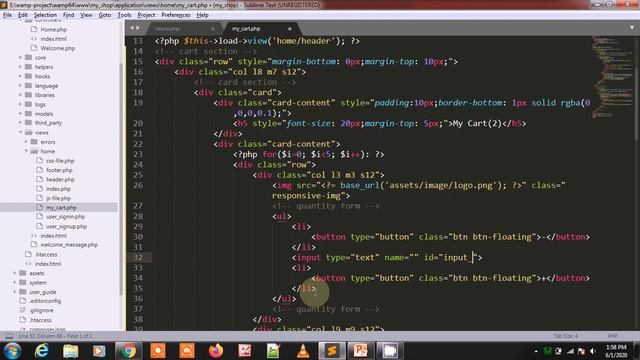Expand the core folder

coord(20,58)
